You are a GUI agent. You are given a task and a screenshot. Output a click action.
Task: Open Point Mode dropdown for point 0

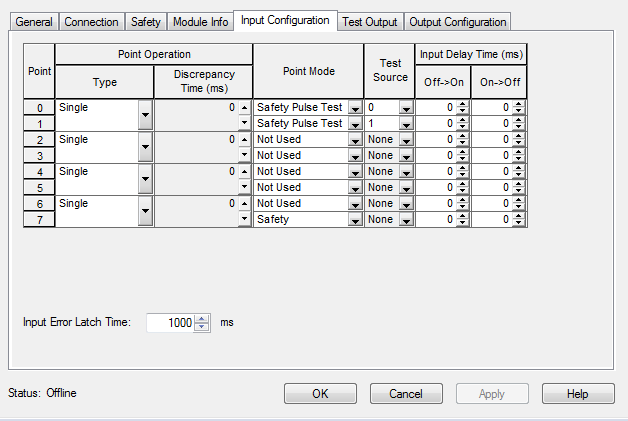(354, 108)
